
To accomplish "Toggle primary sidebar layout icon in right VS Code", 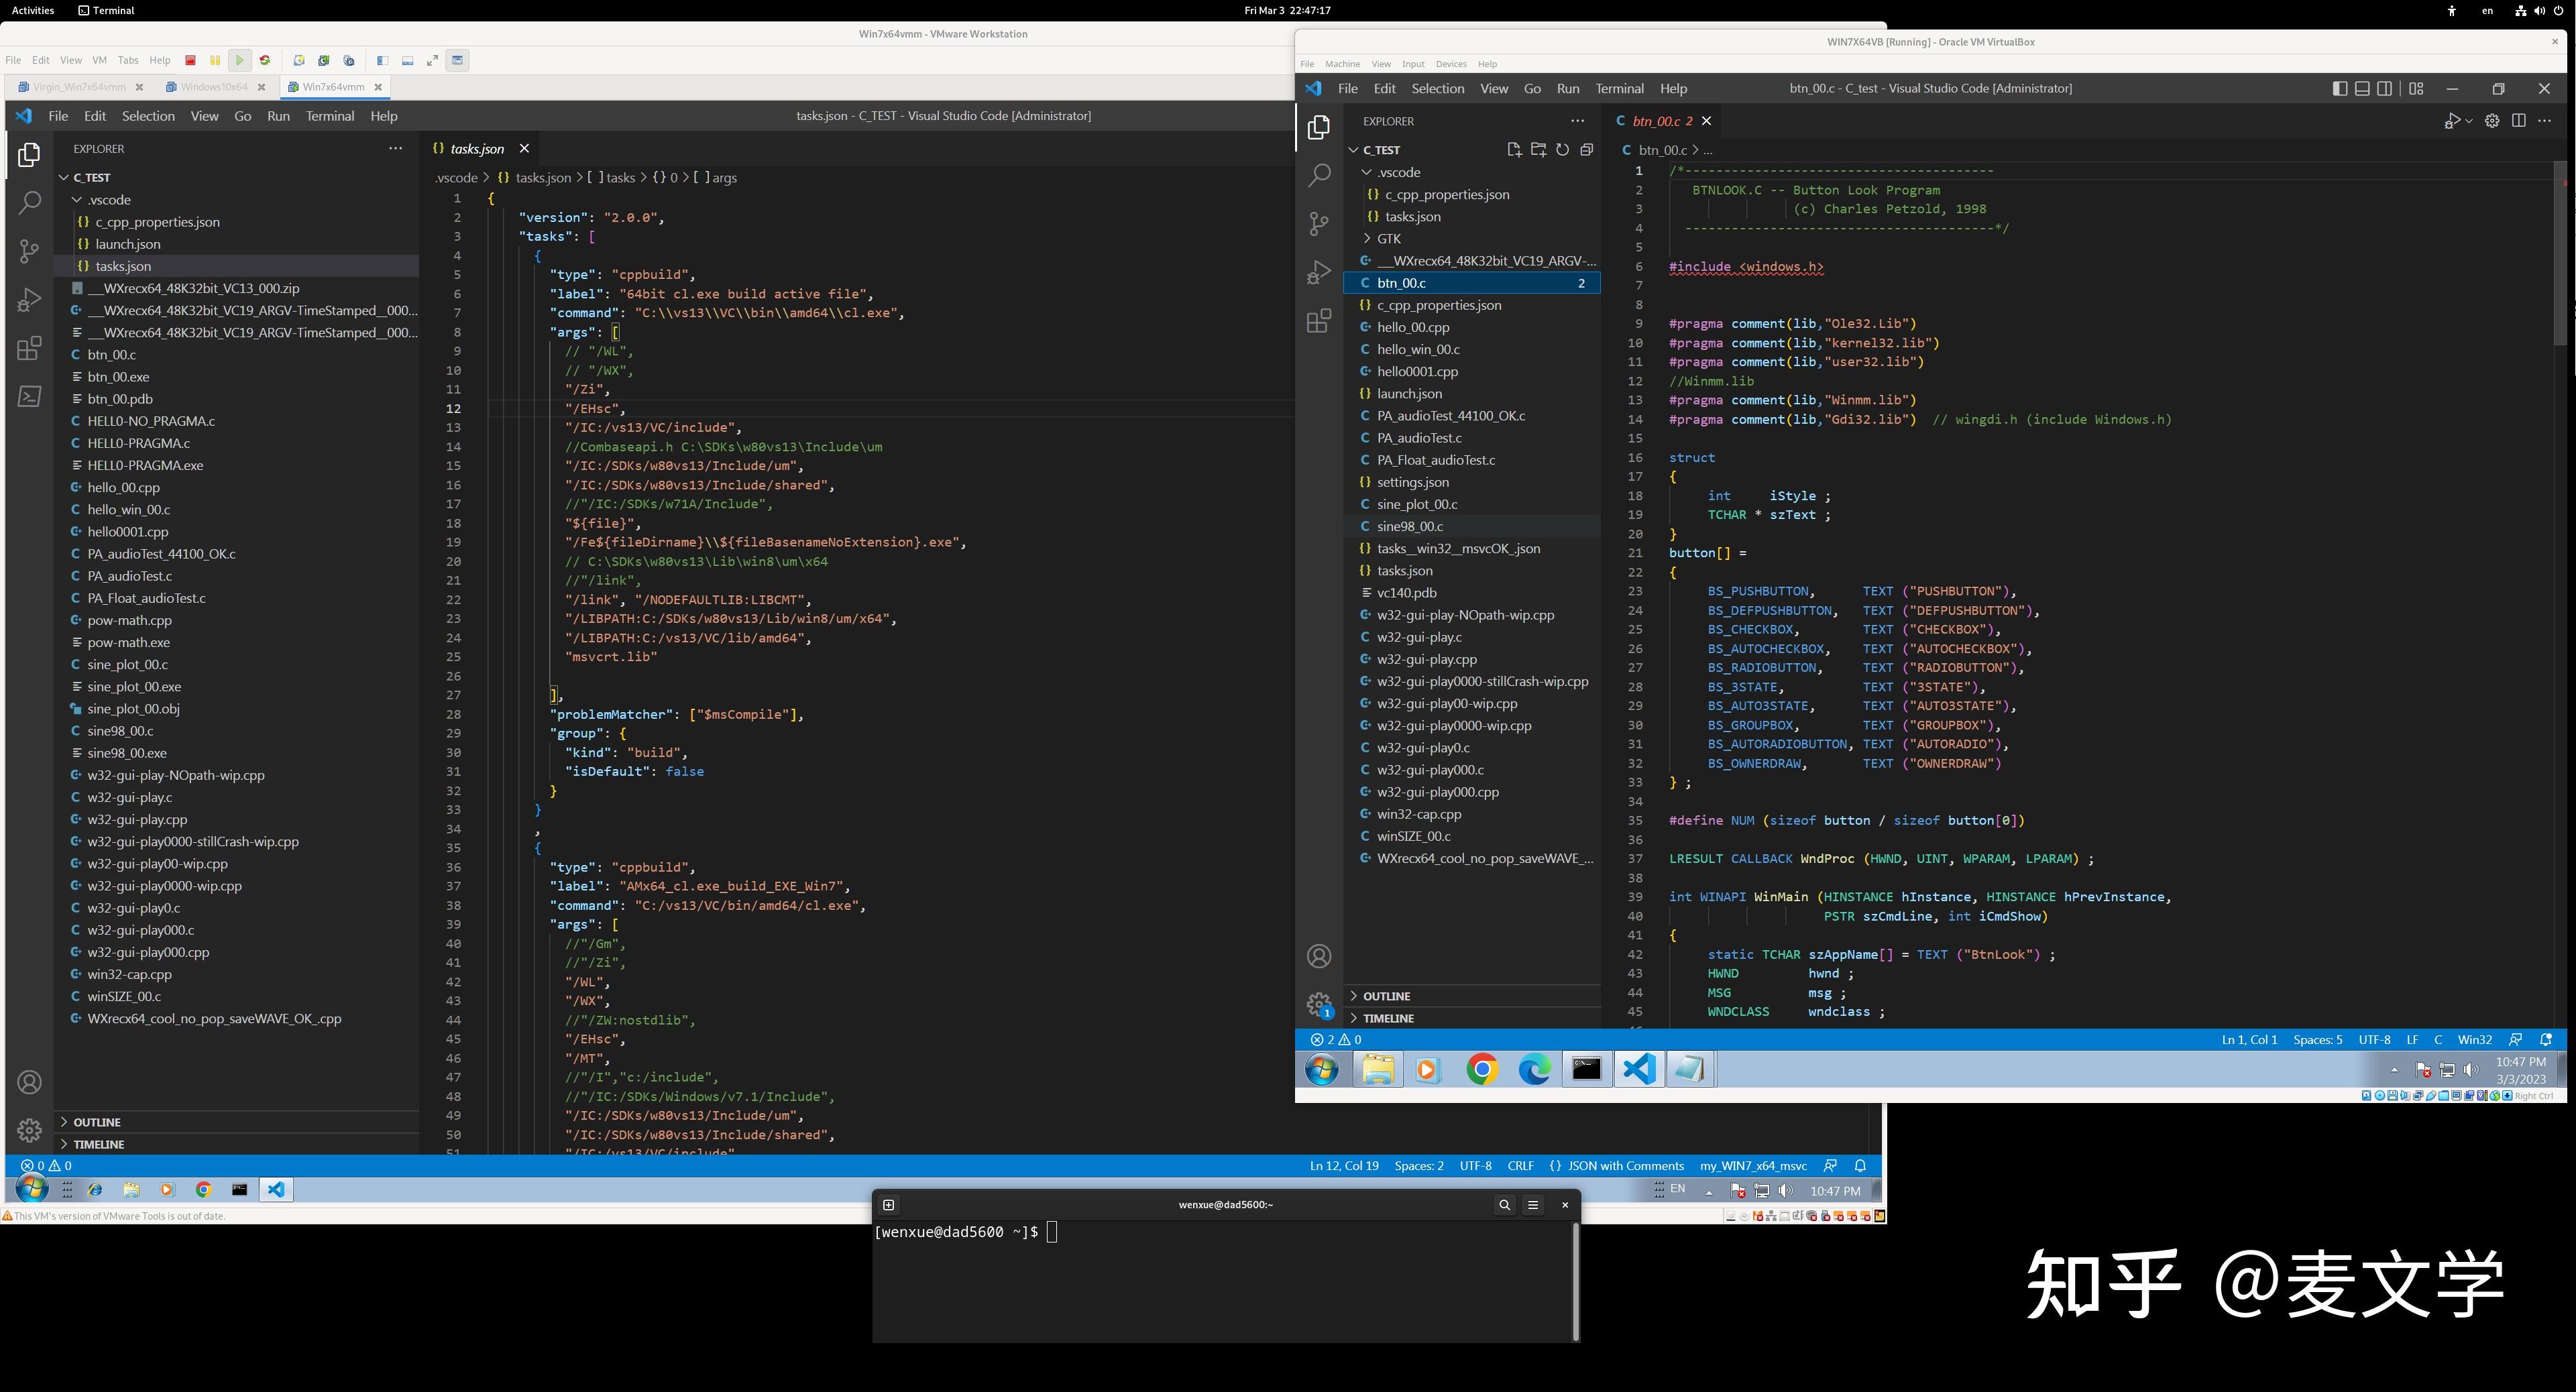I will click(x=2339, y=89).
